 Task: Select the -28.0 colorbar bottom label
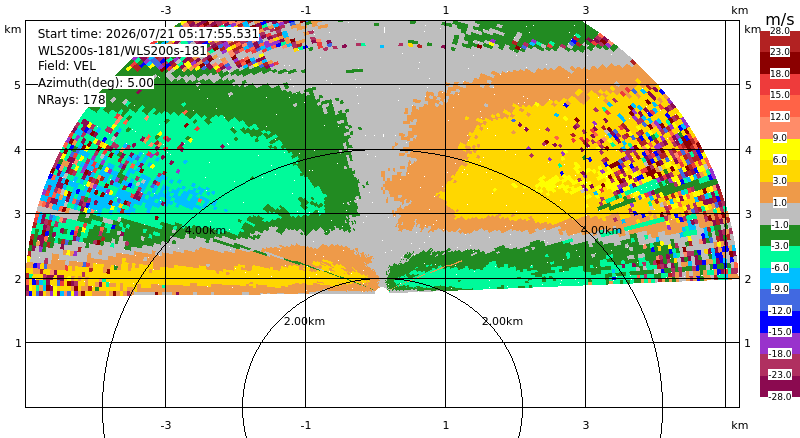point(780,396)
